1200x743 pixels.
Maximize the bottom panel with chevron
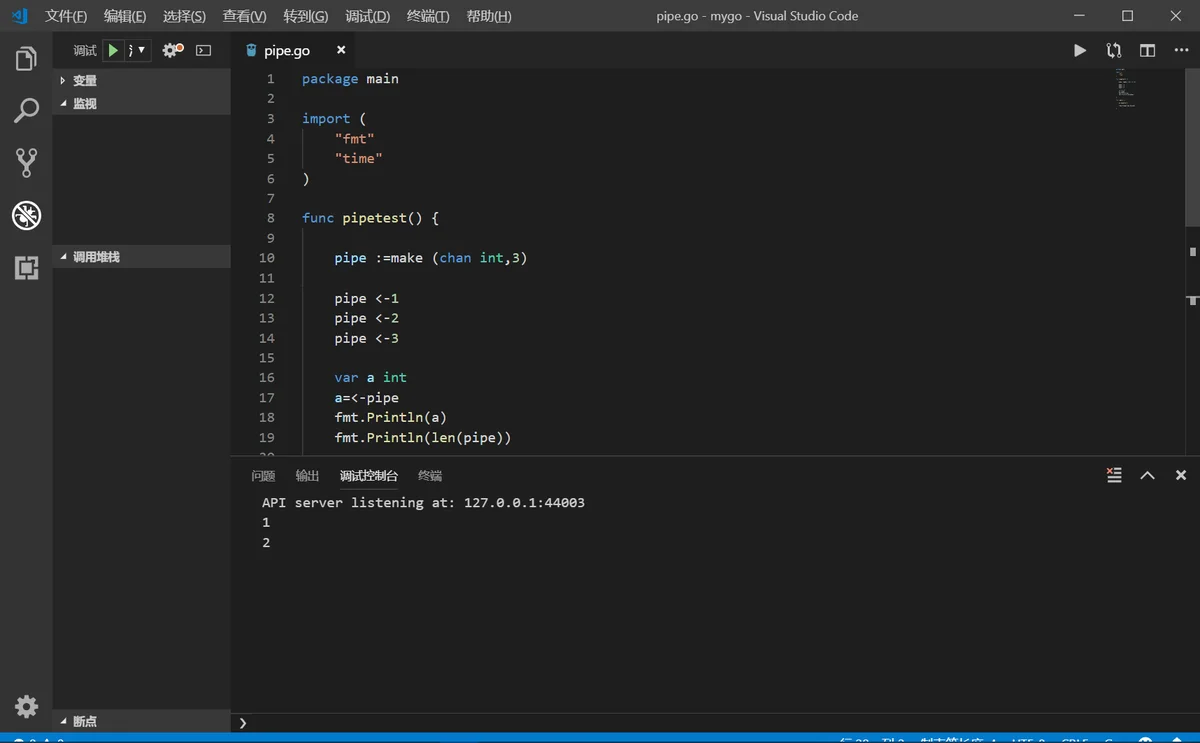pyautogui.click(x=1148, y=475)
